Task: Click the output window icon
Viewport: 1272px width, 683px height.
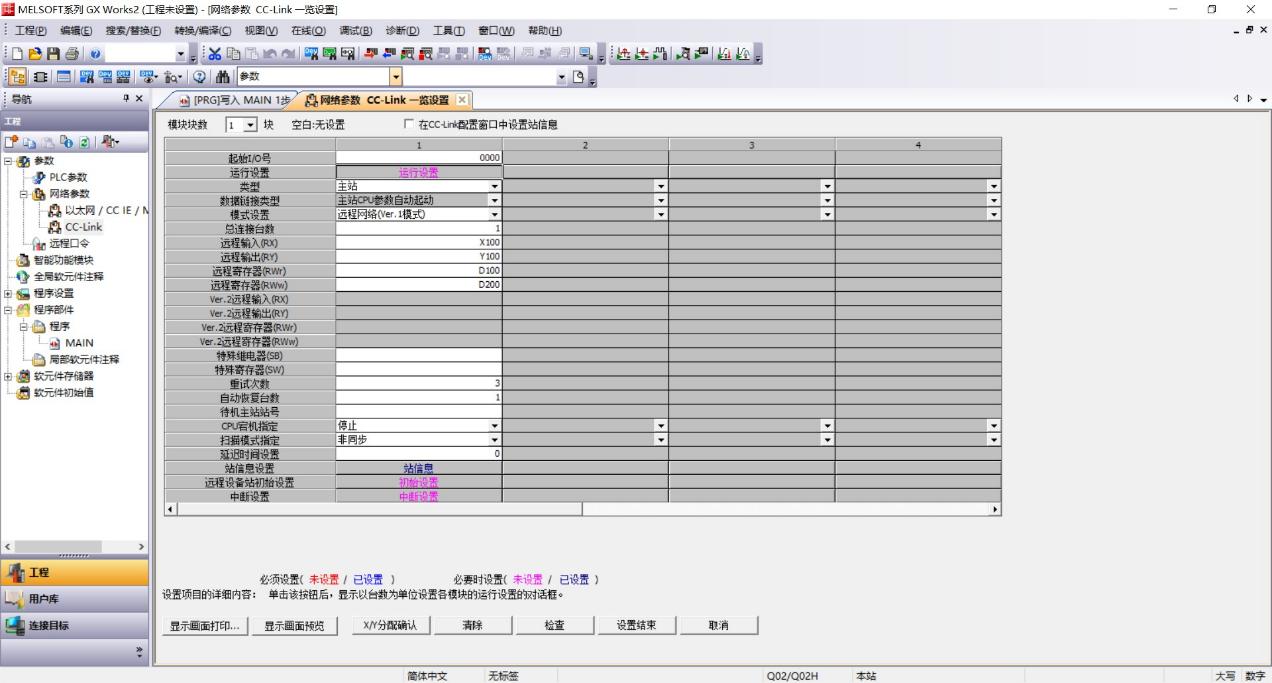Action: click(x=64, y=76)
